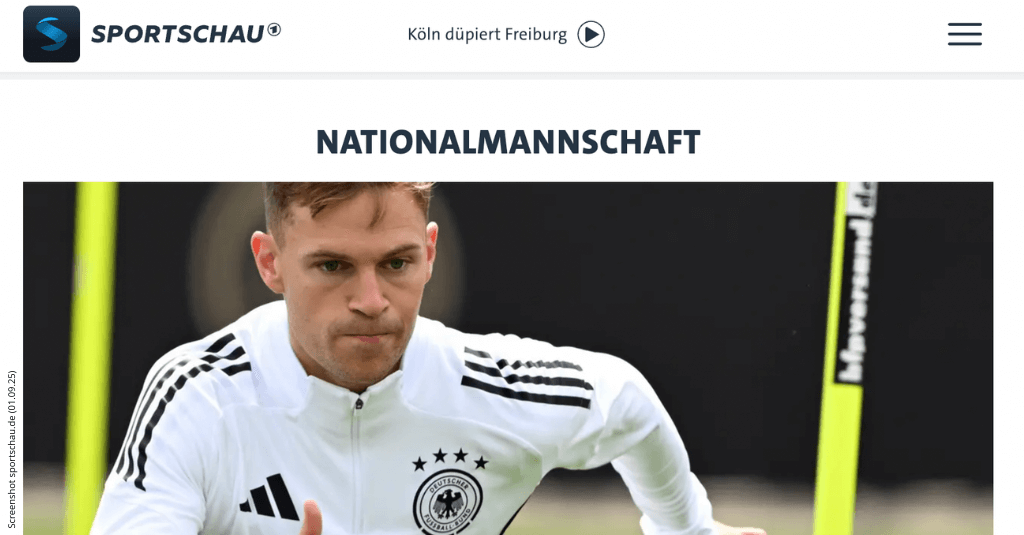
Task: Click the Adidas logo on the white jersey
Action: coord(269,496)
